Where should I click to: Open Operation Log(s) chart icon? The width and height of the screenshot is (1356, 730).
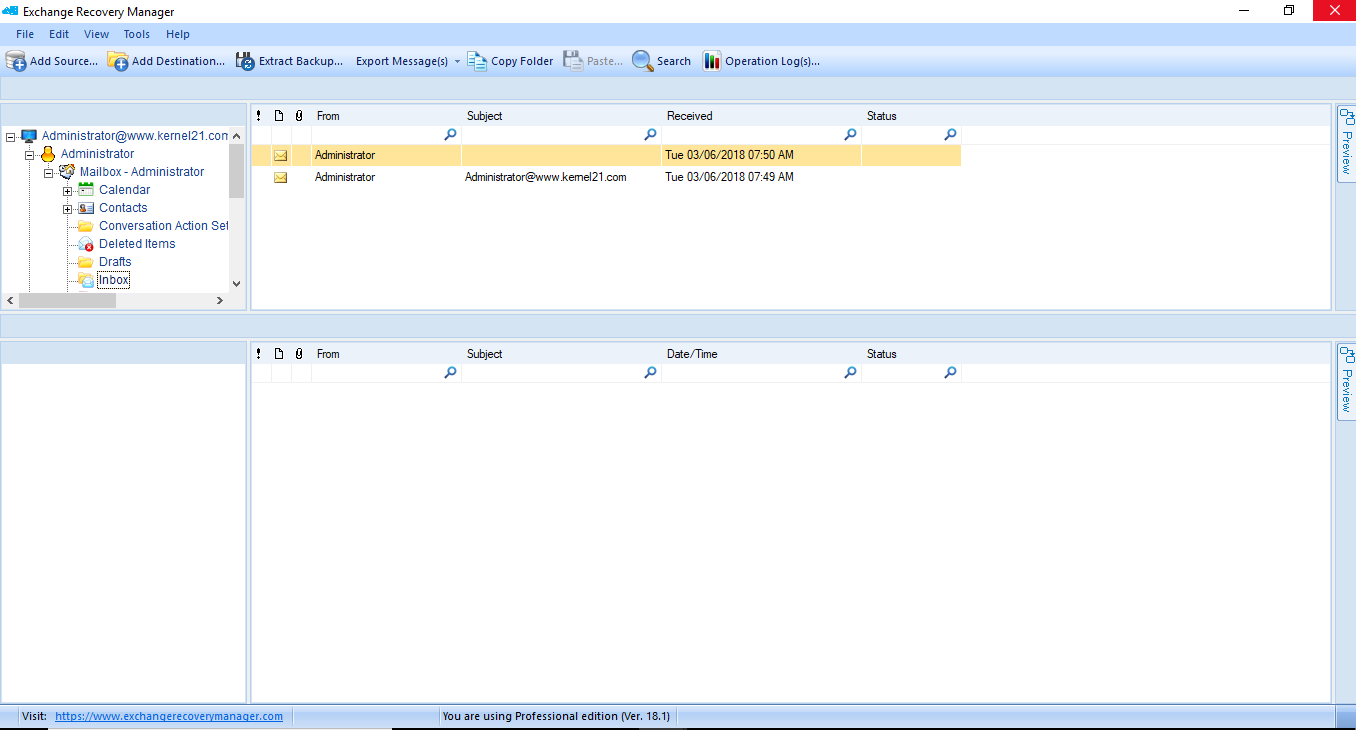(x=712, y=61)
